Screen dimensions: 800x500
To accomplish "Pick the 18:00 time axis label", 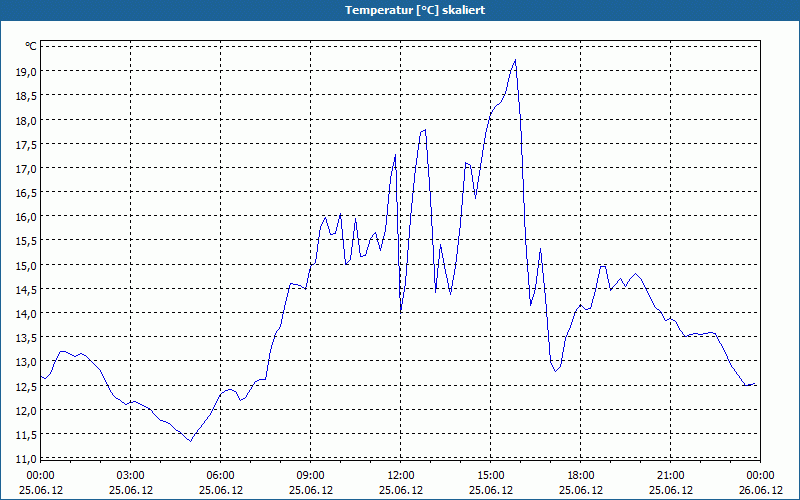I will (x=581, y=476).
